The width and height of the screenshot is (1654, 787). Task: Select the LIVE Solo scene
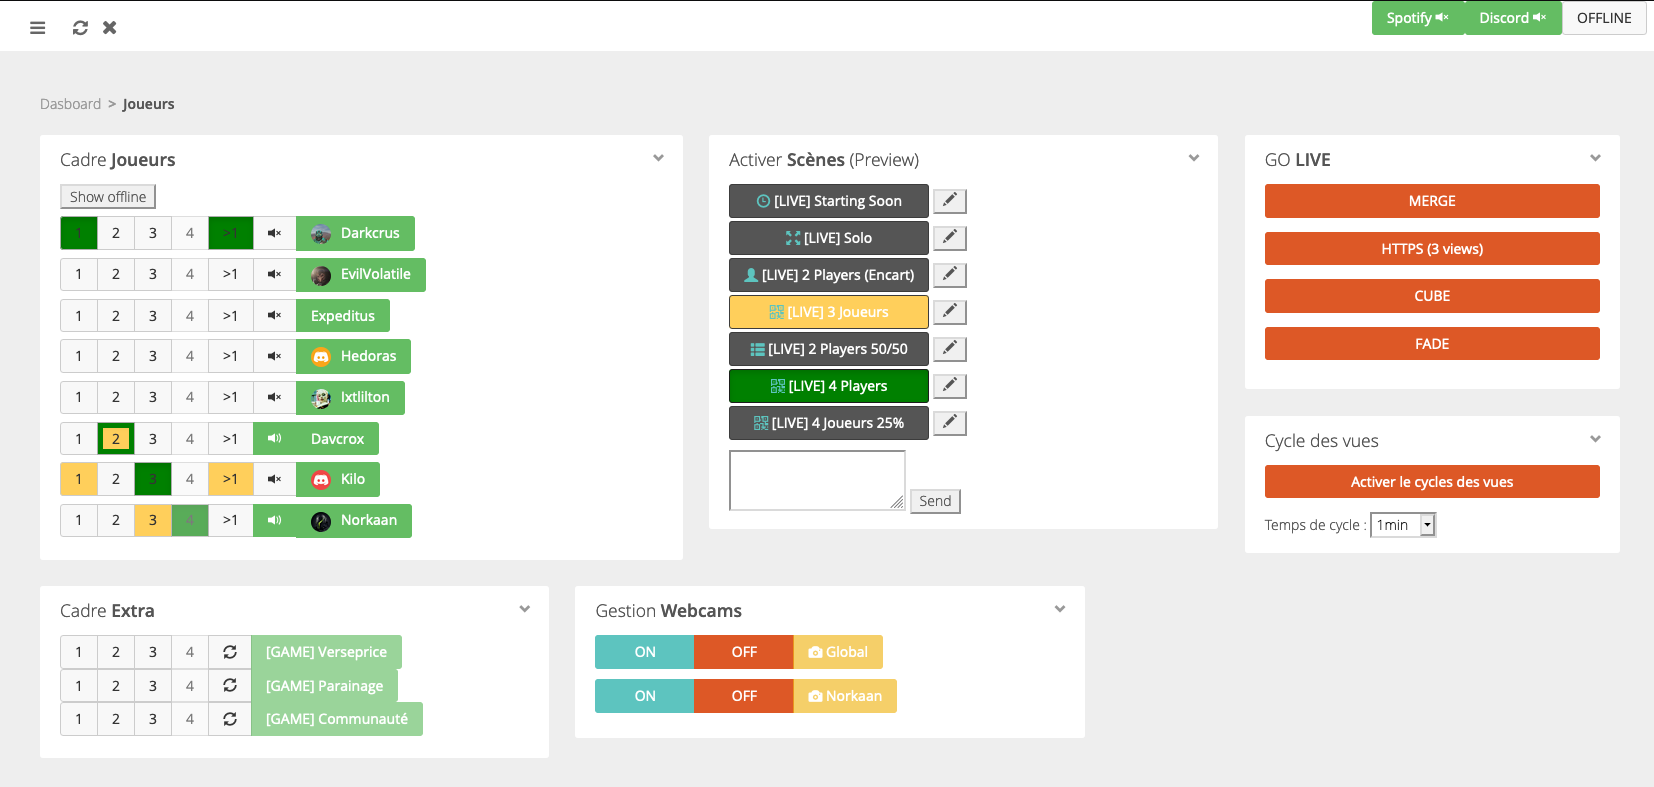click(828, 238)
